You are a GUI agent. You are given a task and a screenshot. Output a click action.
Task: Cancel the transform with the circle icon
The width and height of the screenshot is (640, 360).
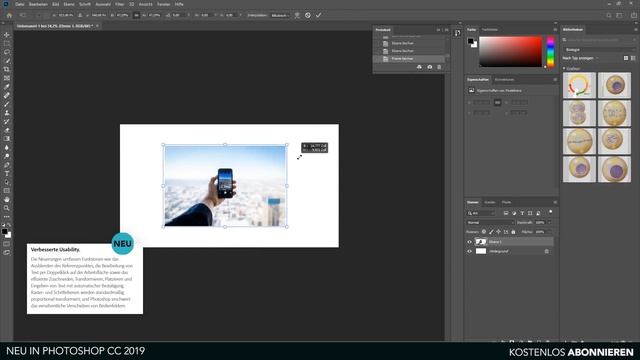[x=308, y=15]
